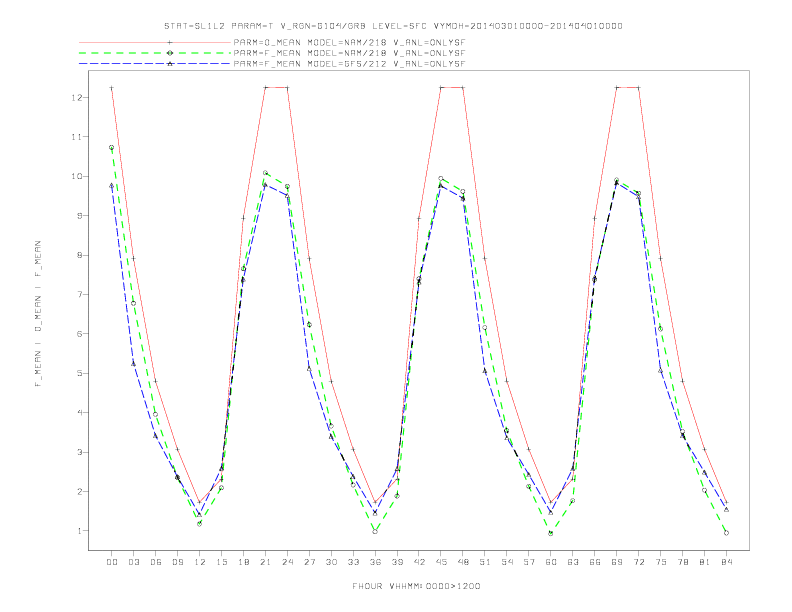Viewport: 792px width, 612px height.
Task: Click y-axis tick label 8
Action: coord(80,255)
